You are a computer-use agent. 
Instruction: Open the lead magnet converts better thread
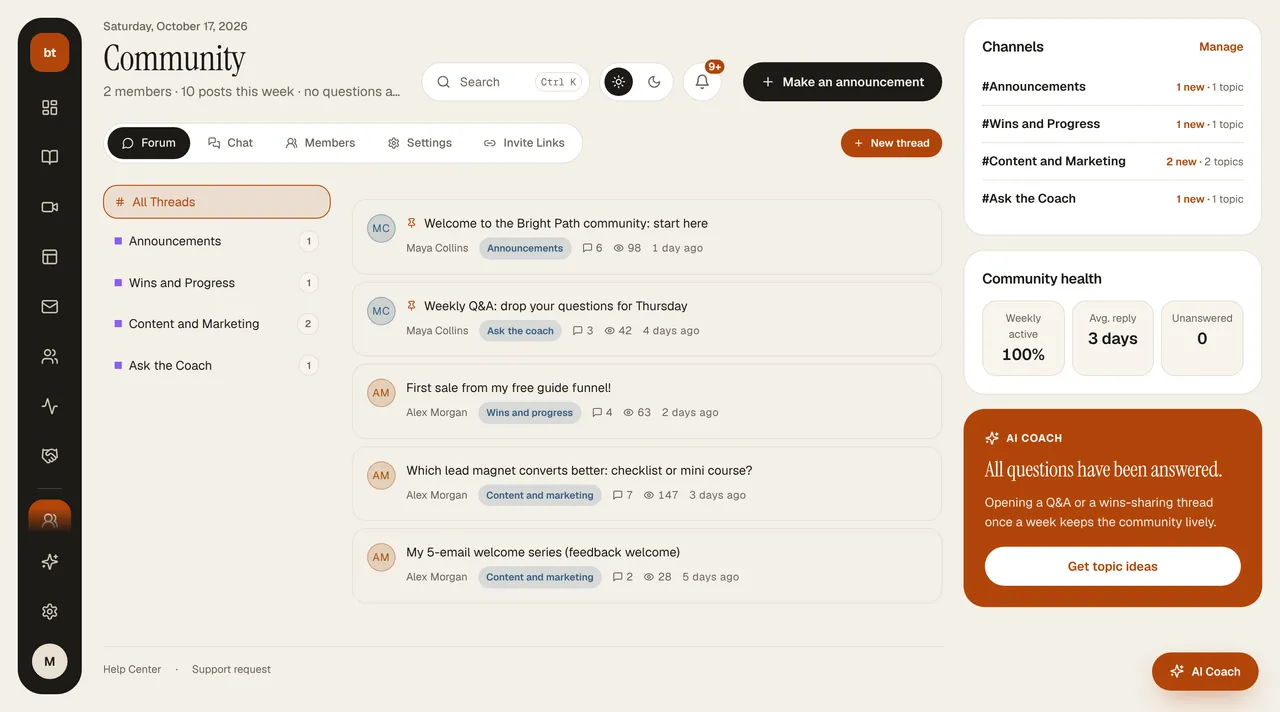point(579,471)
